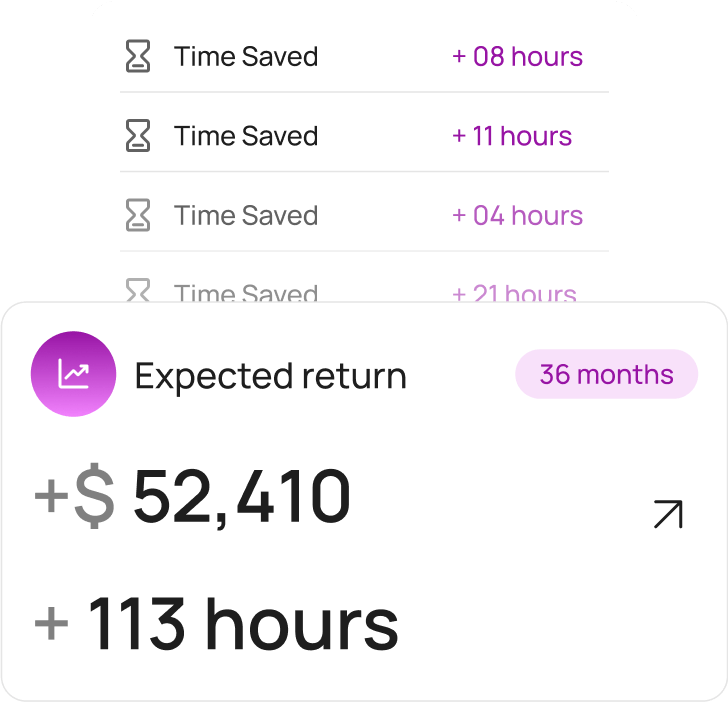This screenshot has height=702, width=728.
Task: Click the partially hidden hourglass in the +21 hours row
Action: [138, 291]
